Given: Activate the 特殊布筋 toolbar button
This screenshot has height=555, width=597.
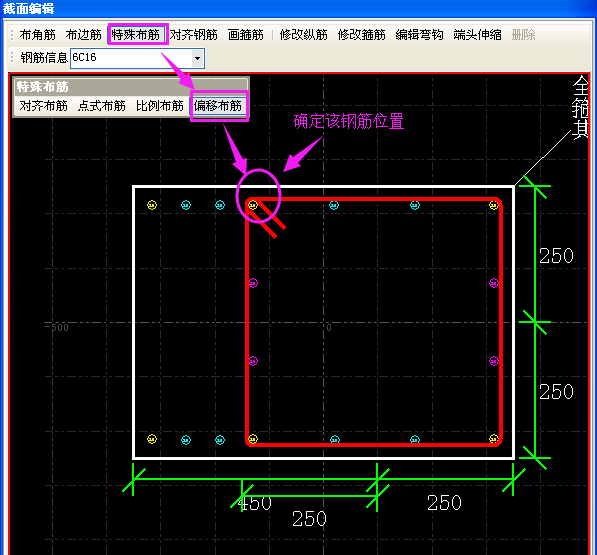Looking at the screenshot, I should (x=136, y=35).
